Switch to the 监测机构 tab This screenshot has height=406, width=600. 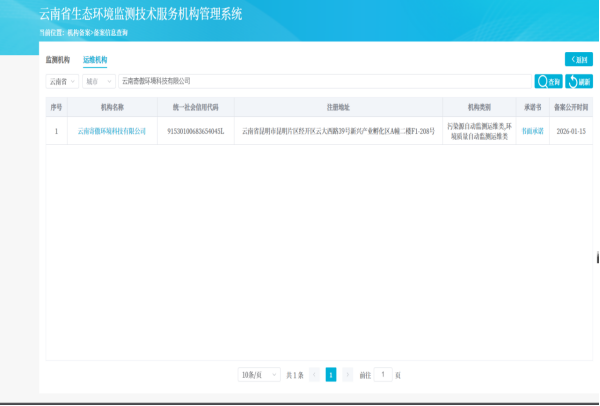point(58,60)
